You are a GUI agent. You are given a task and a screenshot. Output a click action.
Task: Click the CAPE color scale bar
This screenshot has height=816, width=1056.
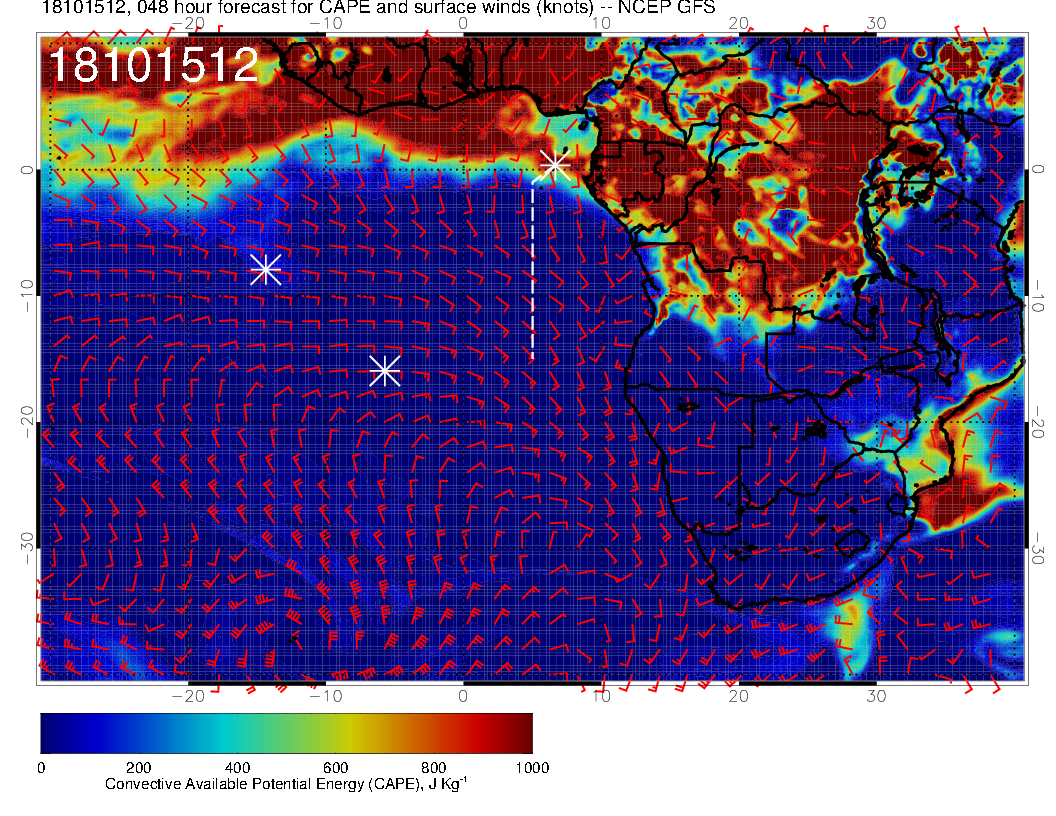tap(286, 733)
